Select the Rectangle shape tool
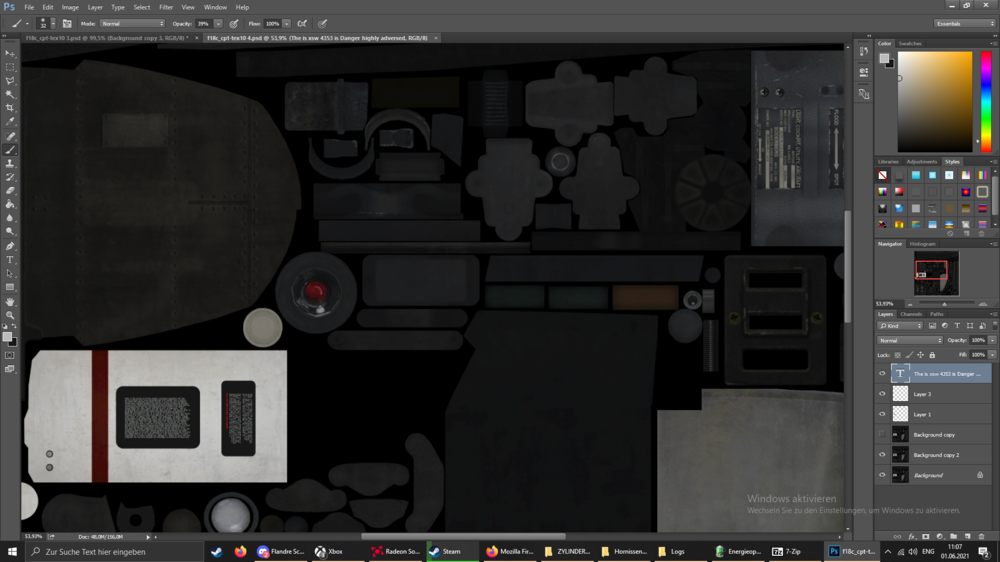 [x=10, y=288]
